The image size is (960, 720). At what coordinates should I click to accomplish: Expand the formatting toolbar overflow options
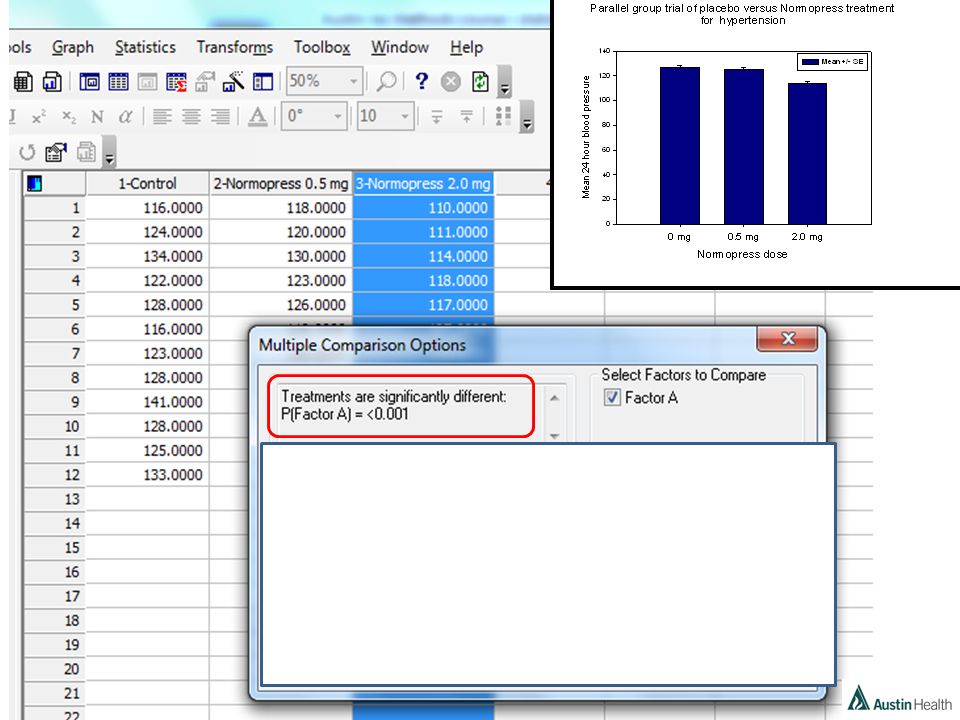527,116
